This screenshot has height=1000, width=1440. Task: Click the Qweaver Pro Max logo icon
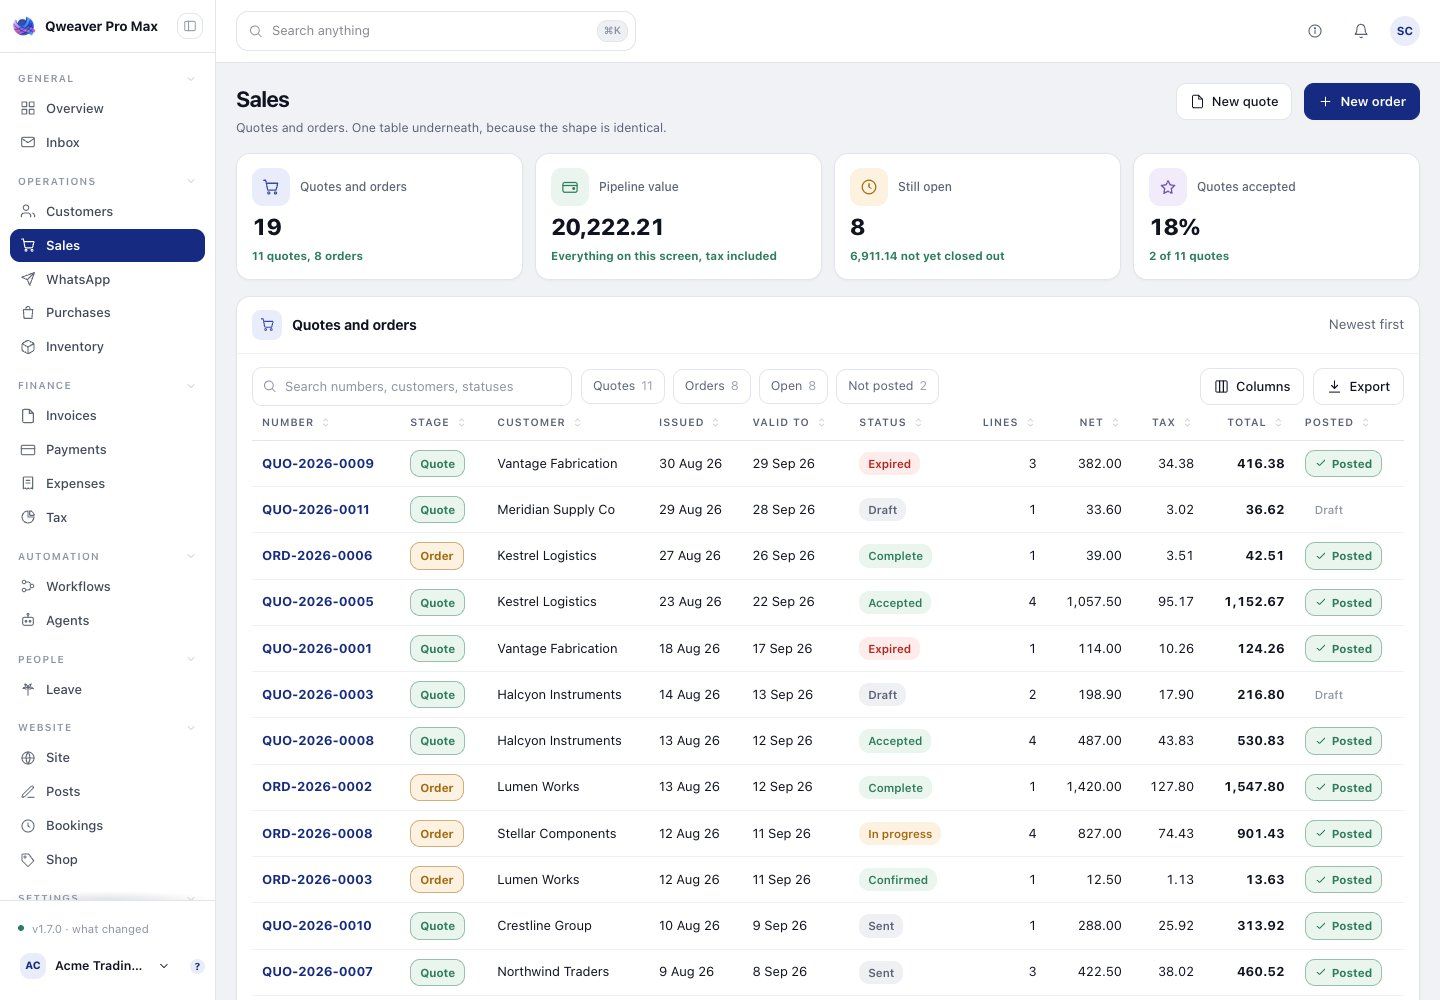point(24,26)
